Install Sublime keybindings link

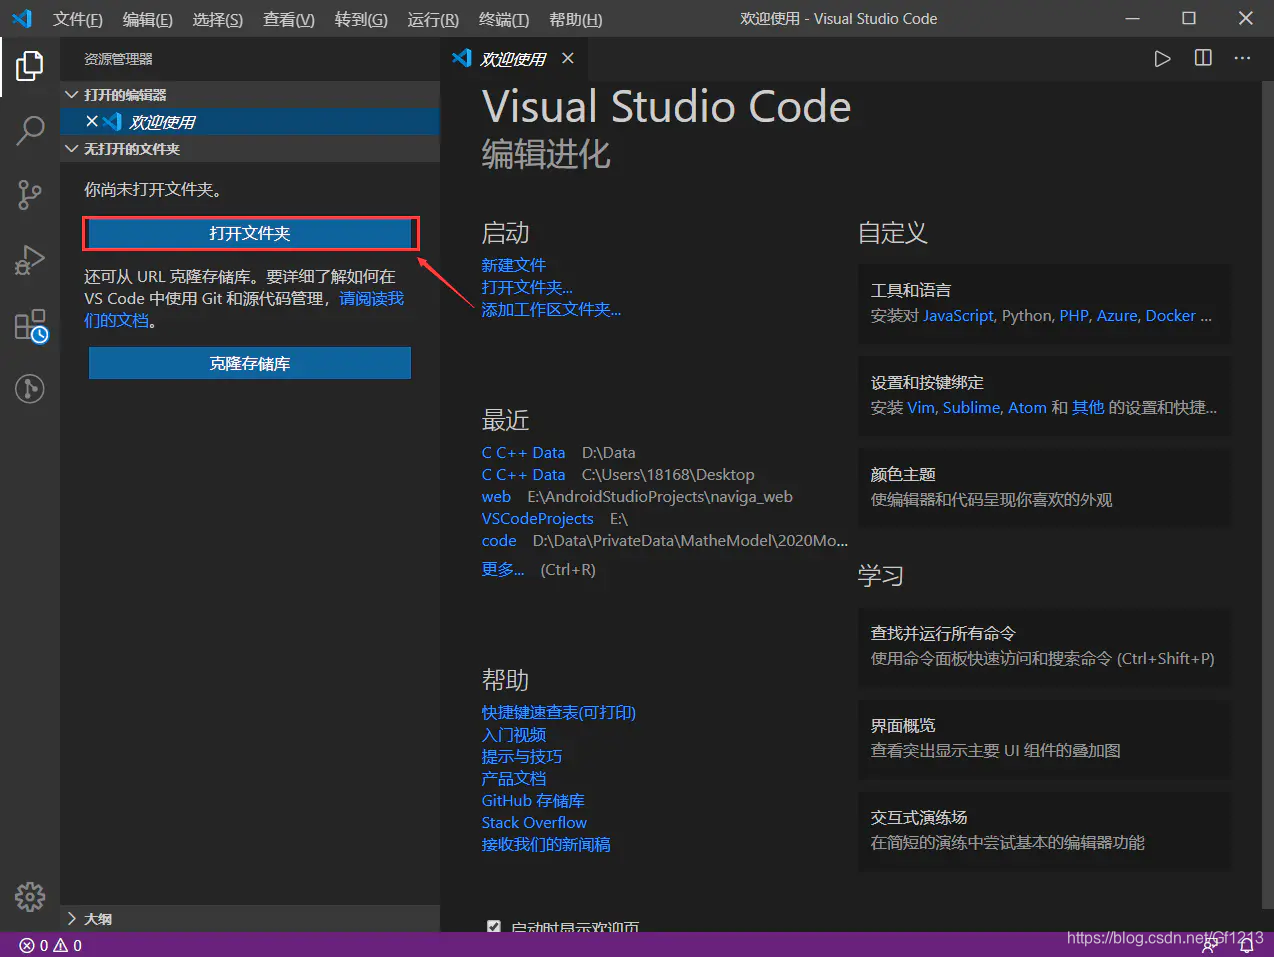[x=971, y=408]
